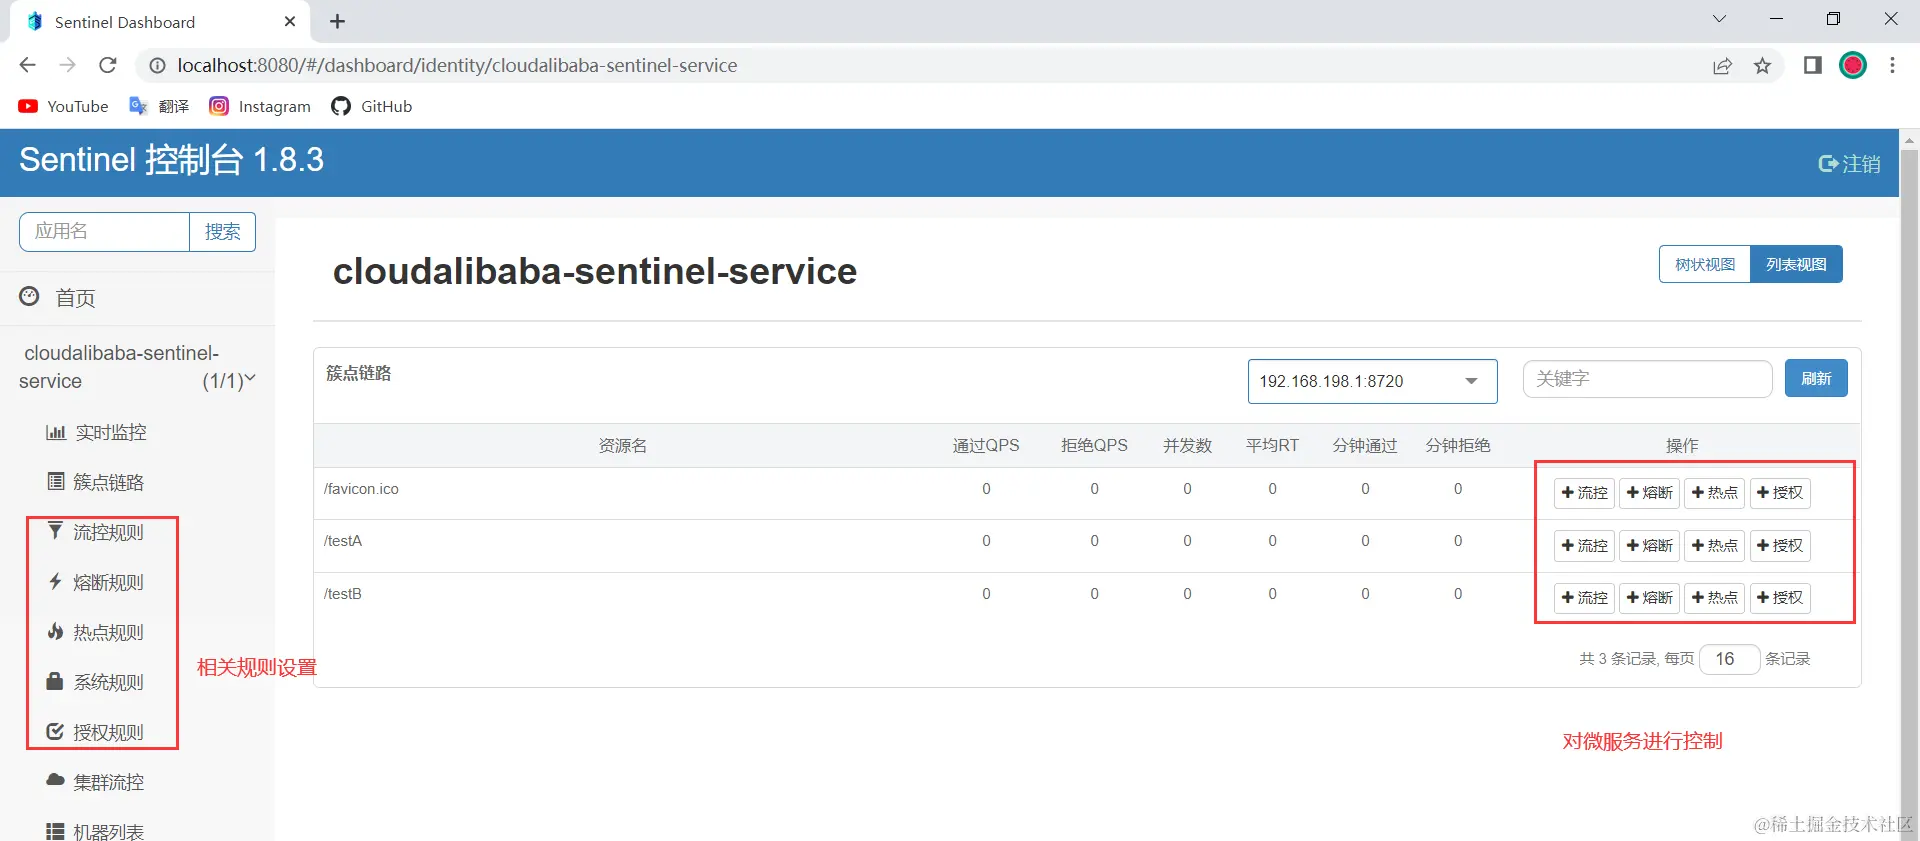Click the 搜索 button

(x=223, y=232)
